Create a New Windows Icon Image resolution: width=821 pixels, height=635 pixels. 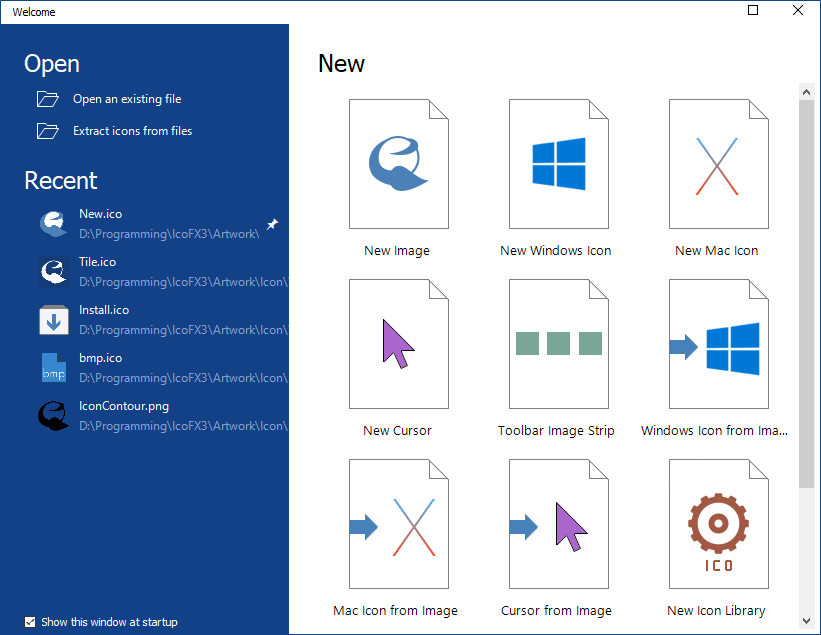tap(558, 165)
